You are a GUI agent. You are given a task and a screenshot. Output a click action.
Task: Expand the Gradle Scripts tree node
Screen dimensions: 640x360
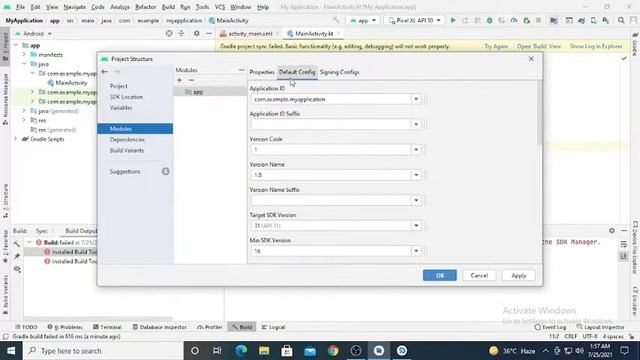(x=16, y=139)
